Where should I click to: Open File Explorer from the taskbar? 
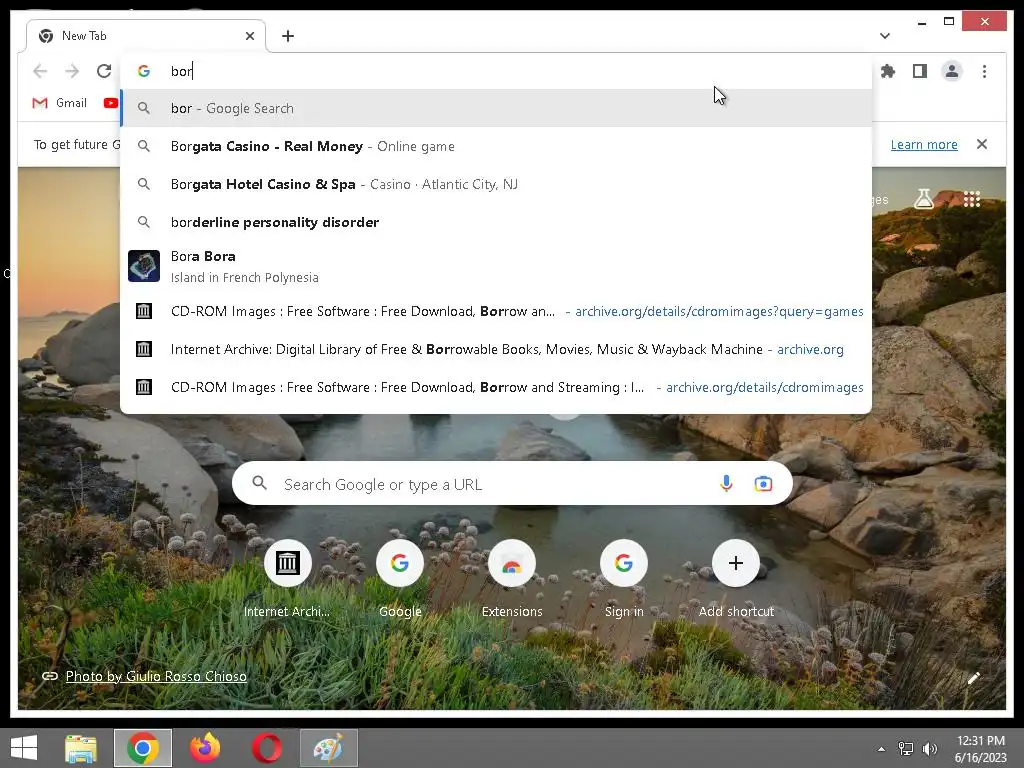[81, 748]
